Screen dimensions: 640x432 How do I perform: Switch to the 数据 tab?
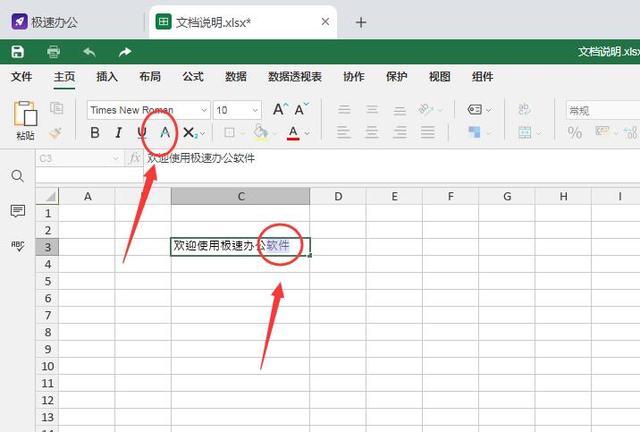pos(236,76)
